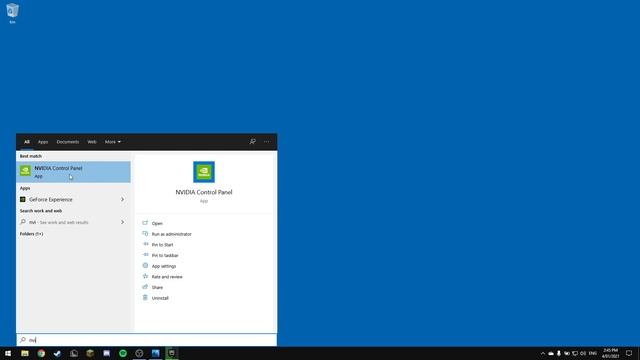Open the Recycle Bin desktop icon
The image size is (640, 360).
pyautogui.click(x=12, y=13)
